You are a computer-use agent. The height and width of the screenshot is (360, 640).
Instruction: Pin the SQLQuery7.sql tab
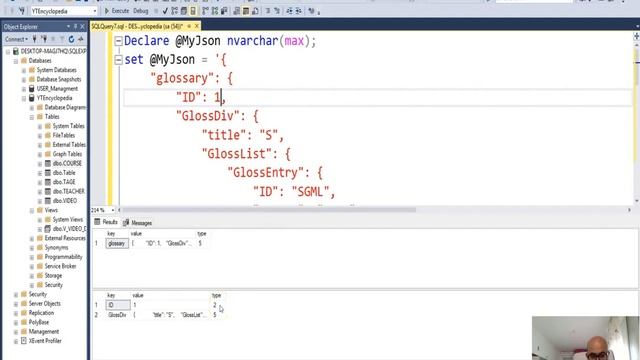pyautogui.click(x=189, y=26)
